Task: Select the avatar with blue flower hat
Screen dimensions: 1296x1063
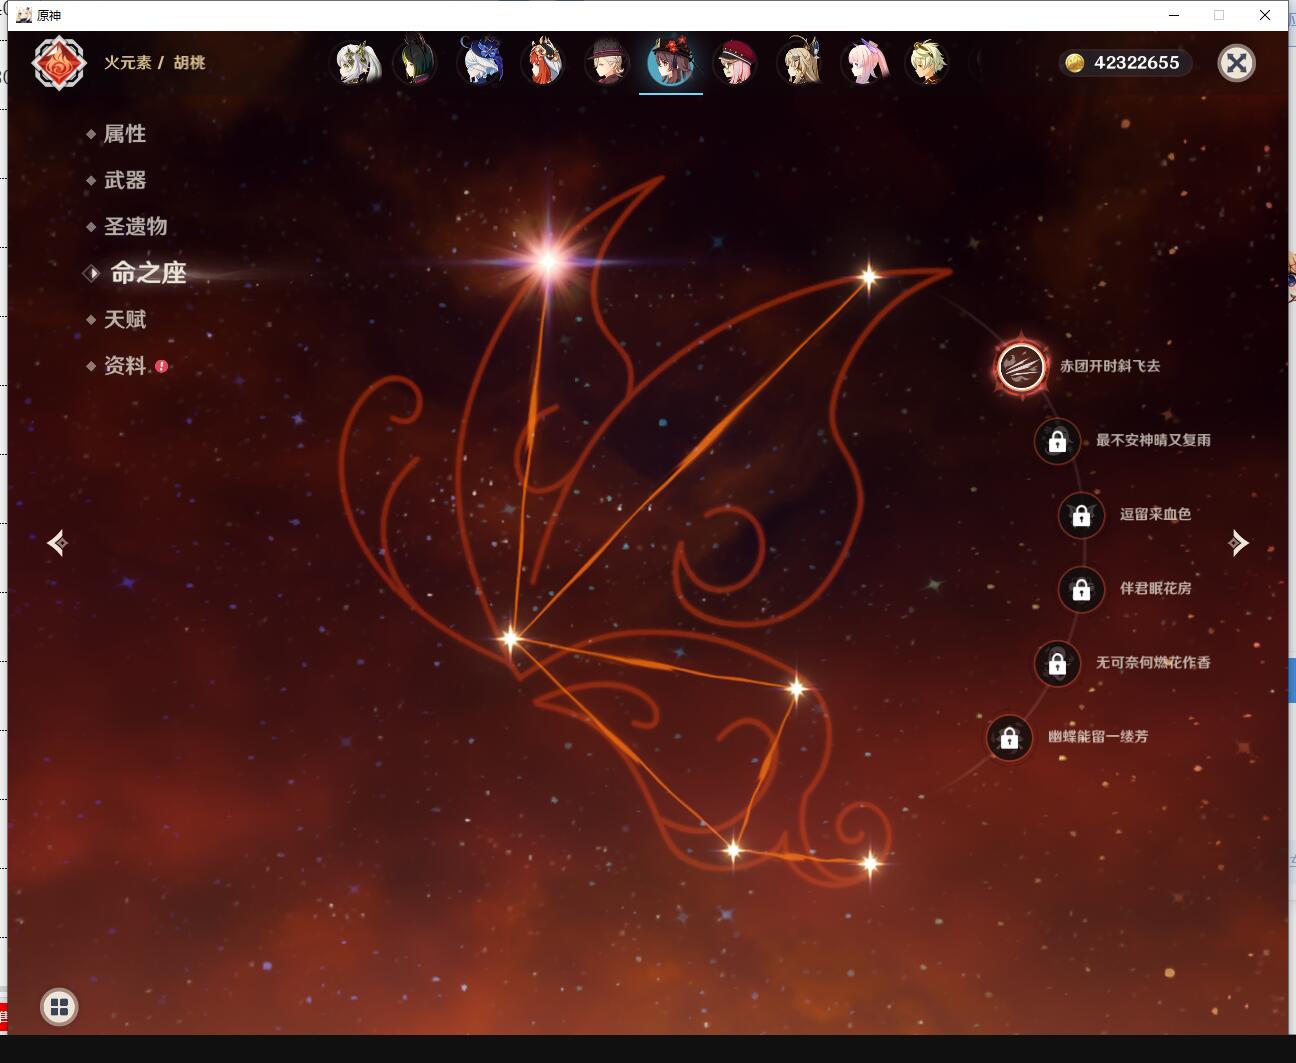Action: click(479, 63)
